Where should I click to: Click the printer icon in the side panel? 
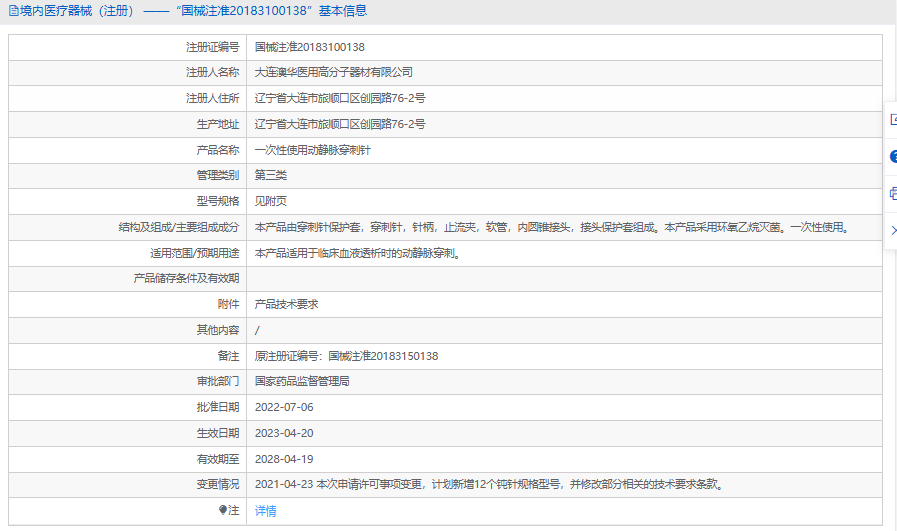[893, 193]
